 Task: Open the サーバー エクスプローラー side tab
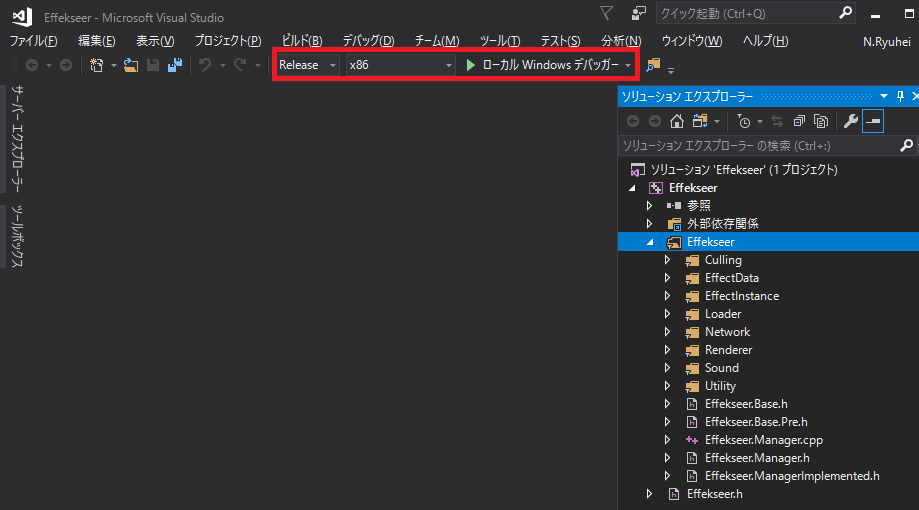click(x=18, y=139)
